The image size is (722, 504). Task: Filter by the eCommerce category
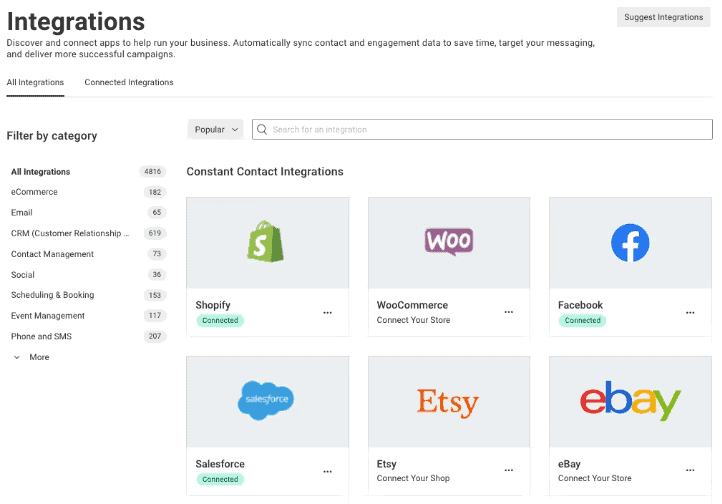35,192
